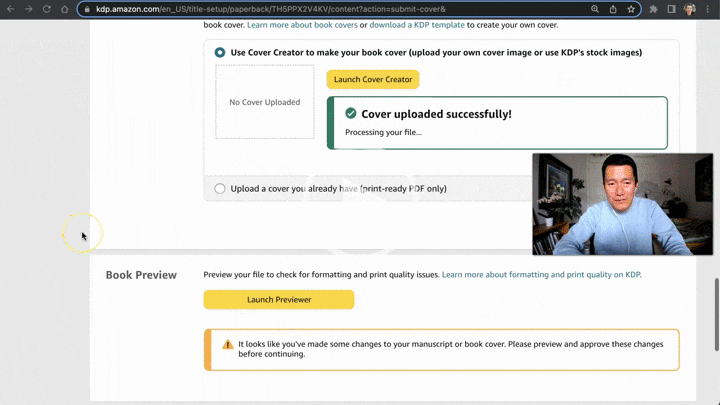Viewport: 720px width, 405px height.
Task: Click the webcam video overlay
Action: tap(623, 204)
